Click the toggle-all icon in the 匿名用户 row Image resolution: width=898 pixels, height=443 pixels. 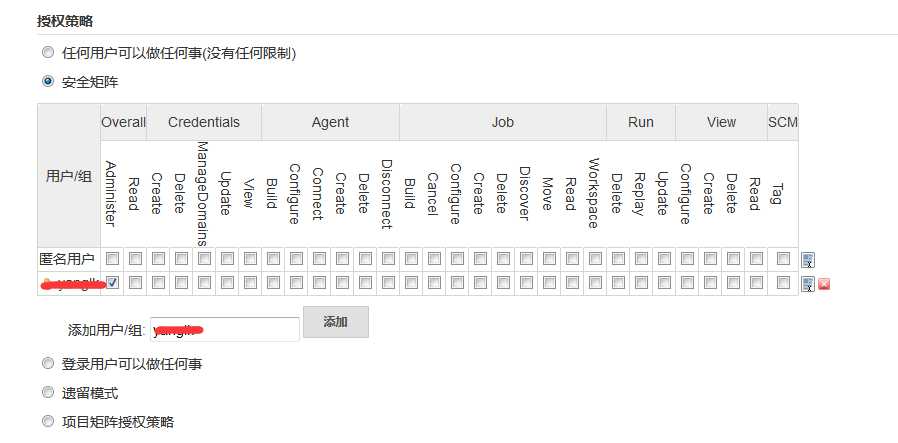(808, 259)
